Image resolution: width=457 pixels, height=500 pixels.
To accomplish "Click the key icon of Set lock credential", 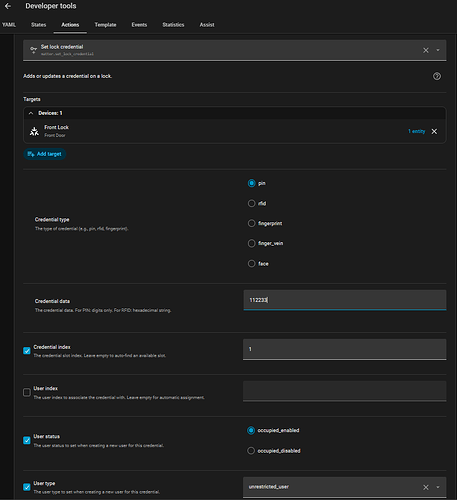I will [33, 50].
